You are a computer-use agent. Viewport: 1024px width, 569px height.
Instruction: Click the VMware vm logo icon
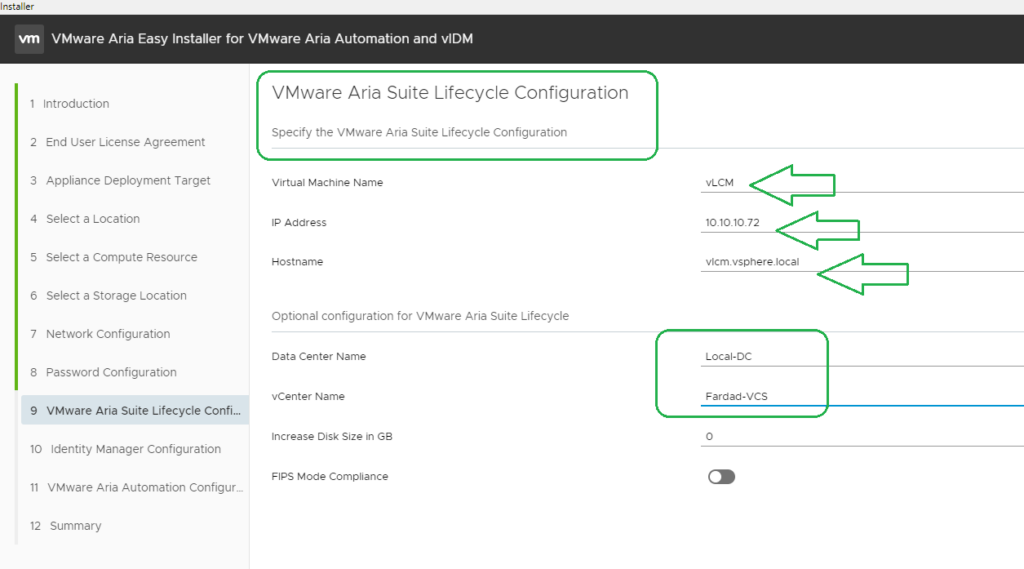[29, 39]
